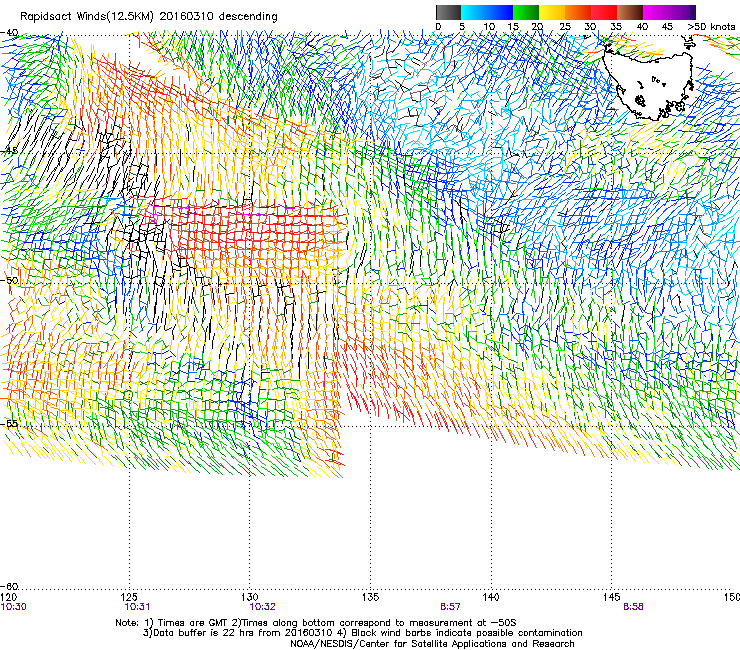Click the '-50' latitude axis label
Image resolution: width=740 pixels, height=650 pixels.
coord(9,280)
